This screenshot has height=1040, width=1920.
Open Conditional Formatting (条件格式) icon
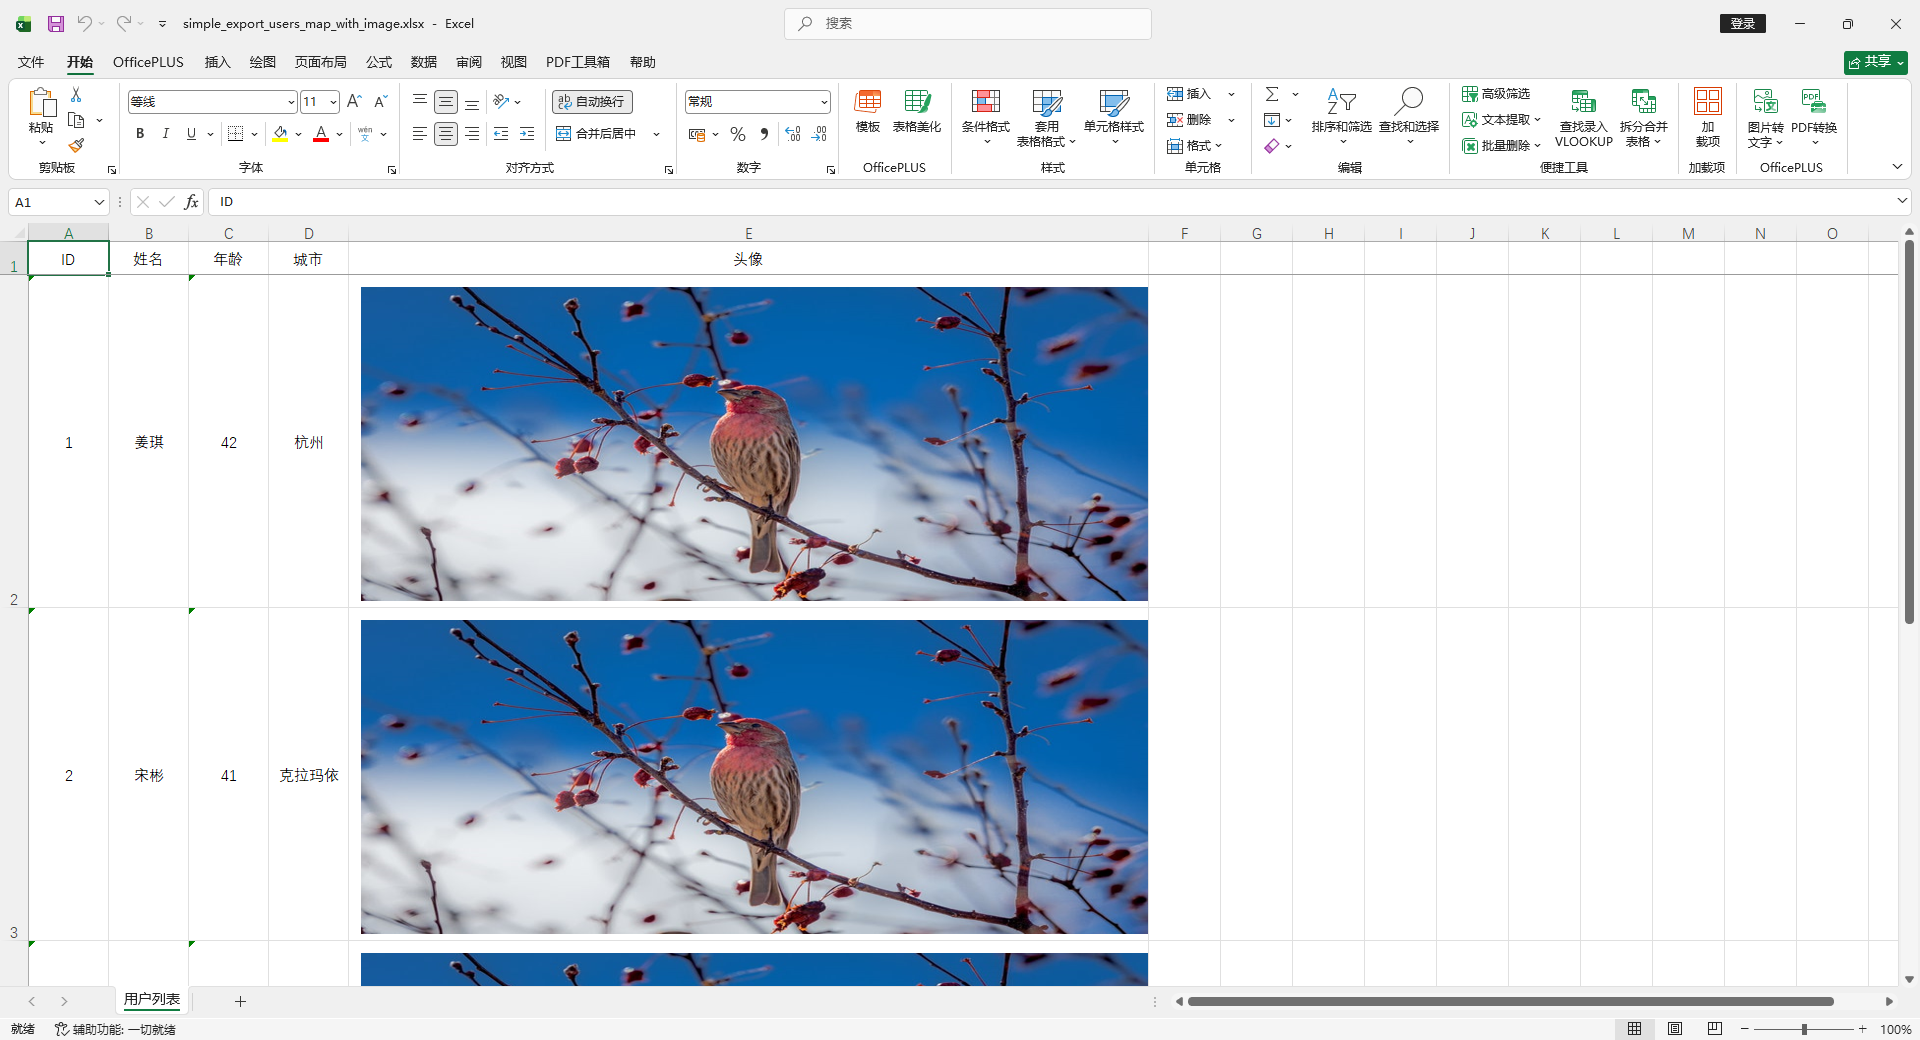point(985,103)
